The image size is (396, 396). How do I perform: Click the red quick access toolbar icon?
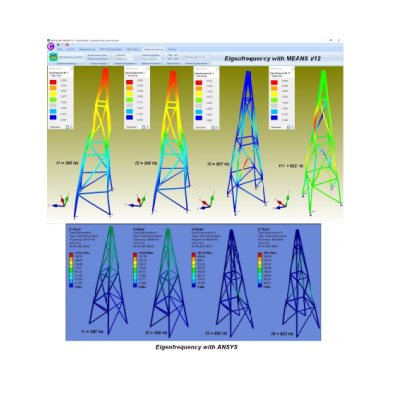67,44
